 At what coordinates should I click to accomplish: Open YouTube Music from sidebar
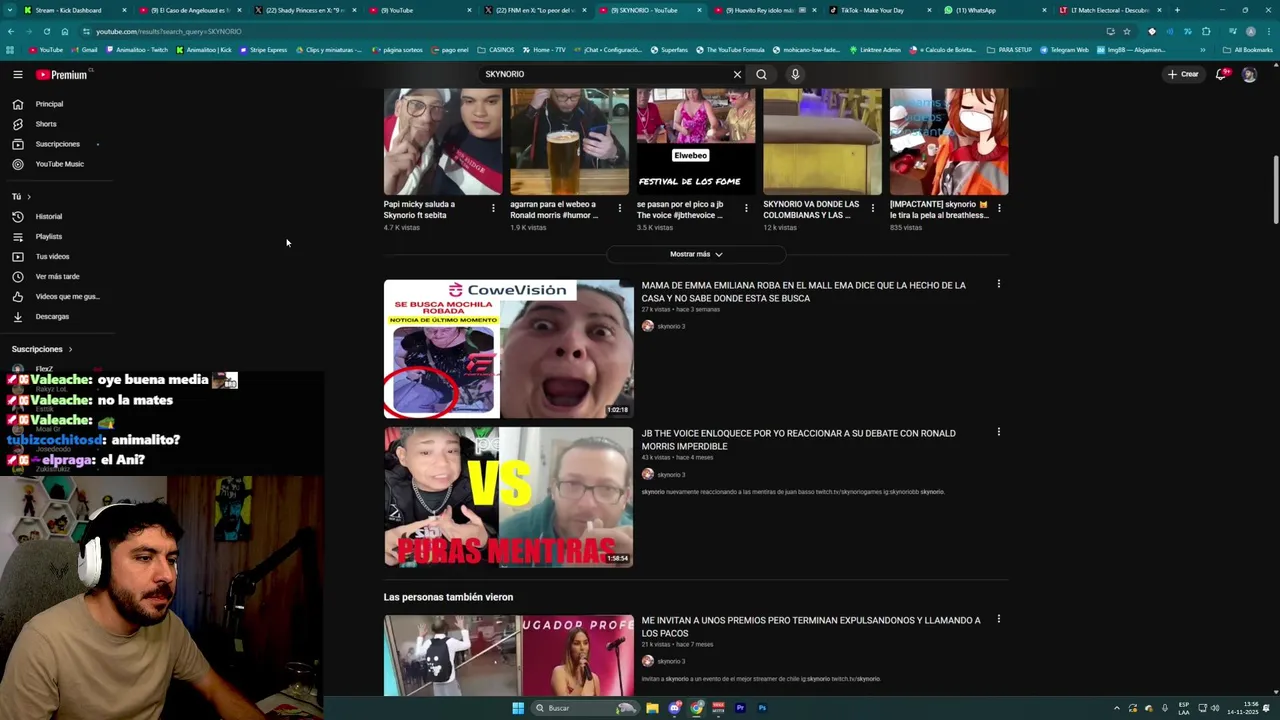(60, 164)
